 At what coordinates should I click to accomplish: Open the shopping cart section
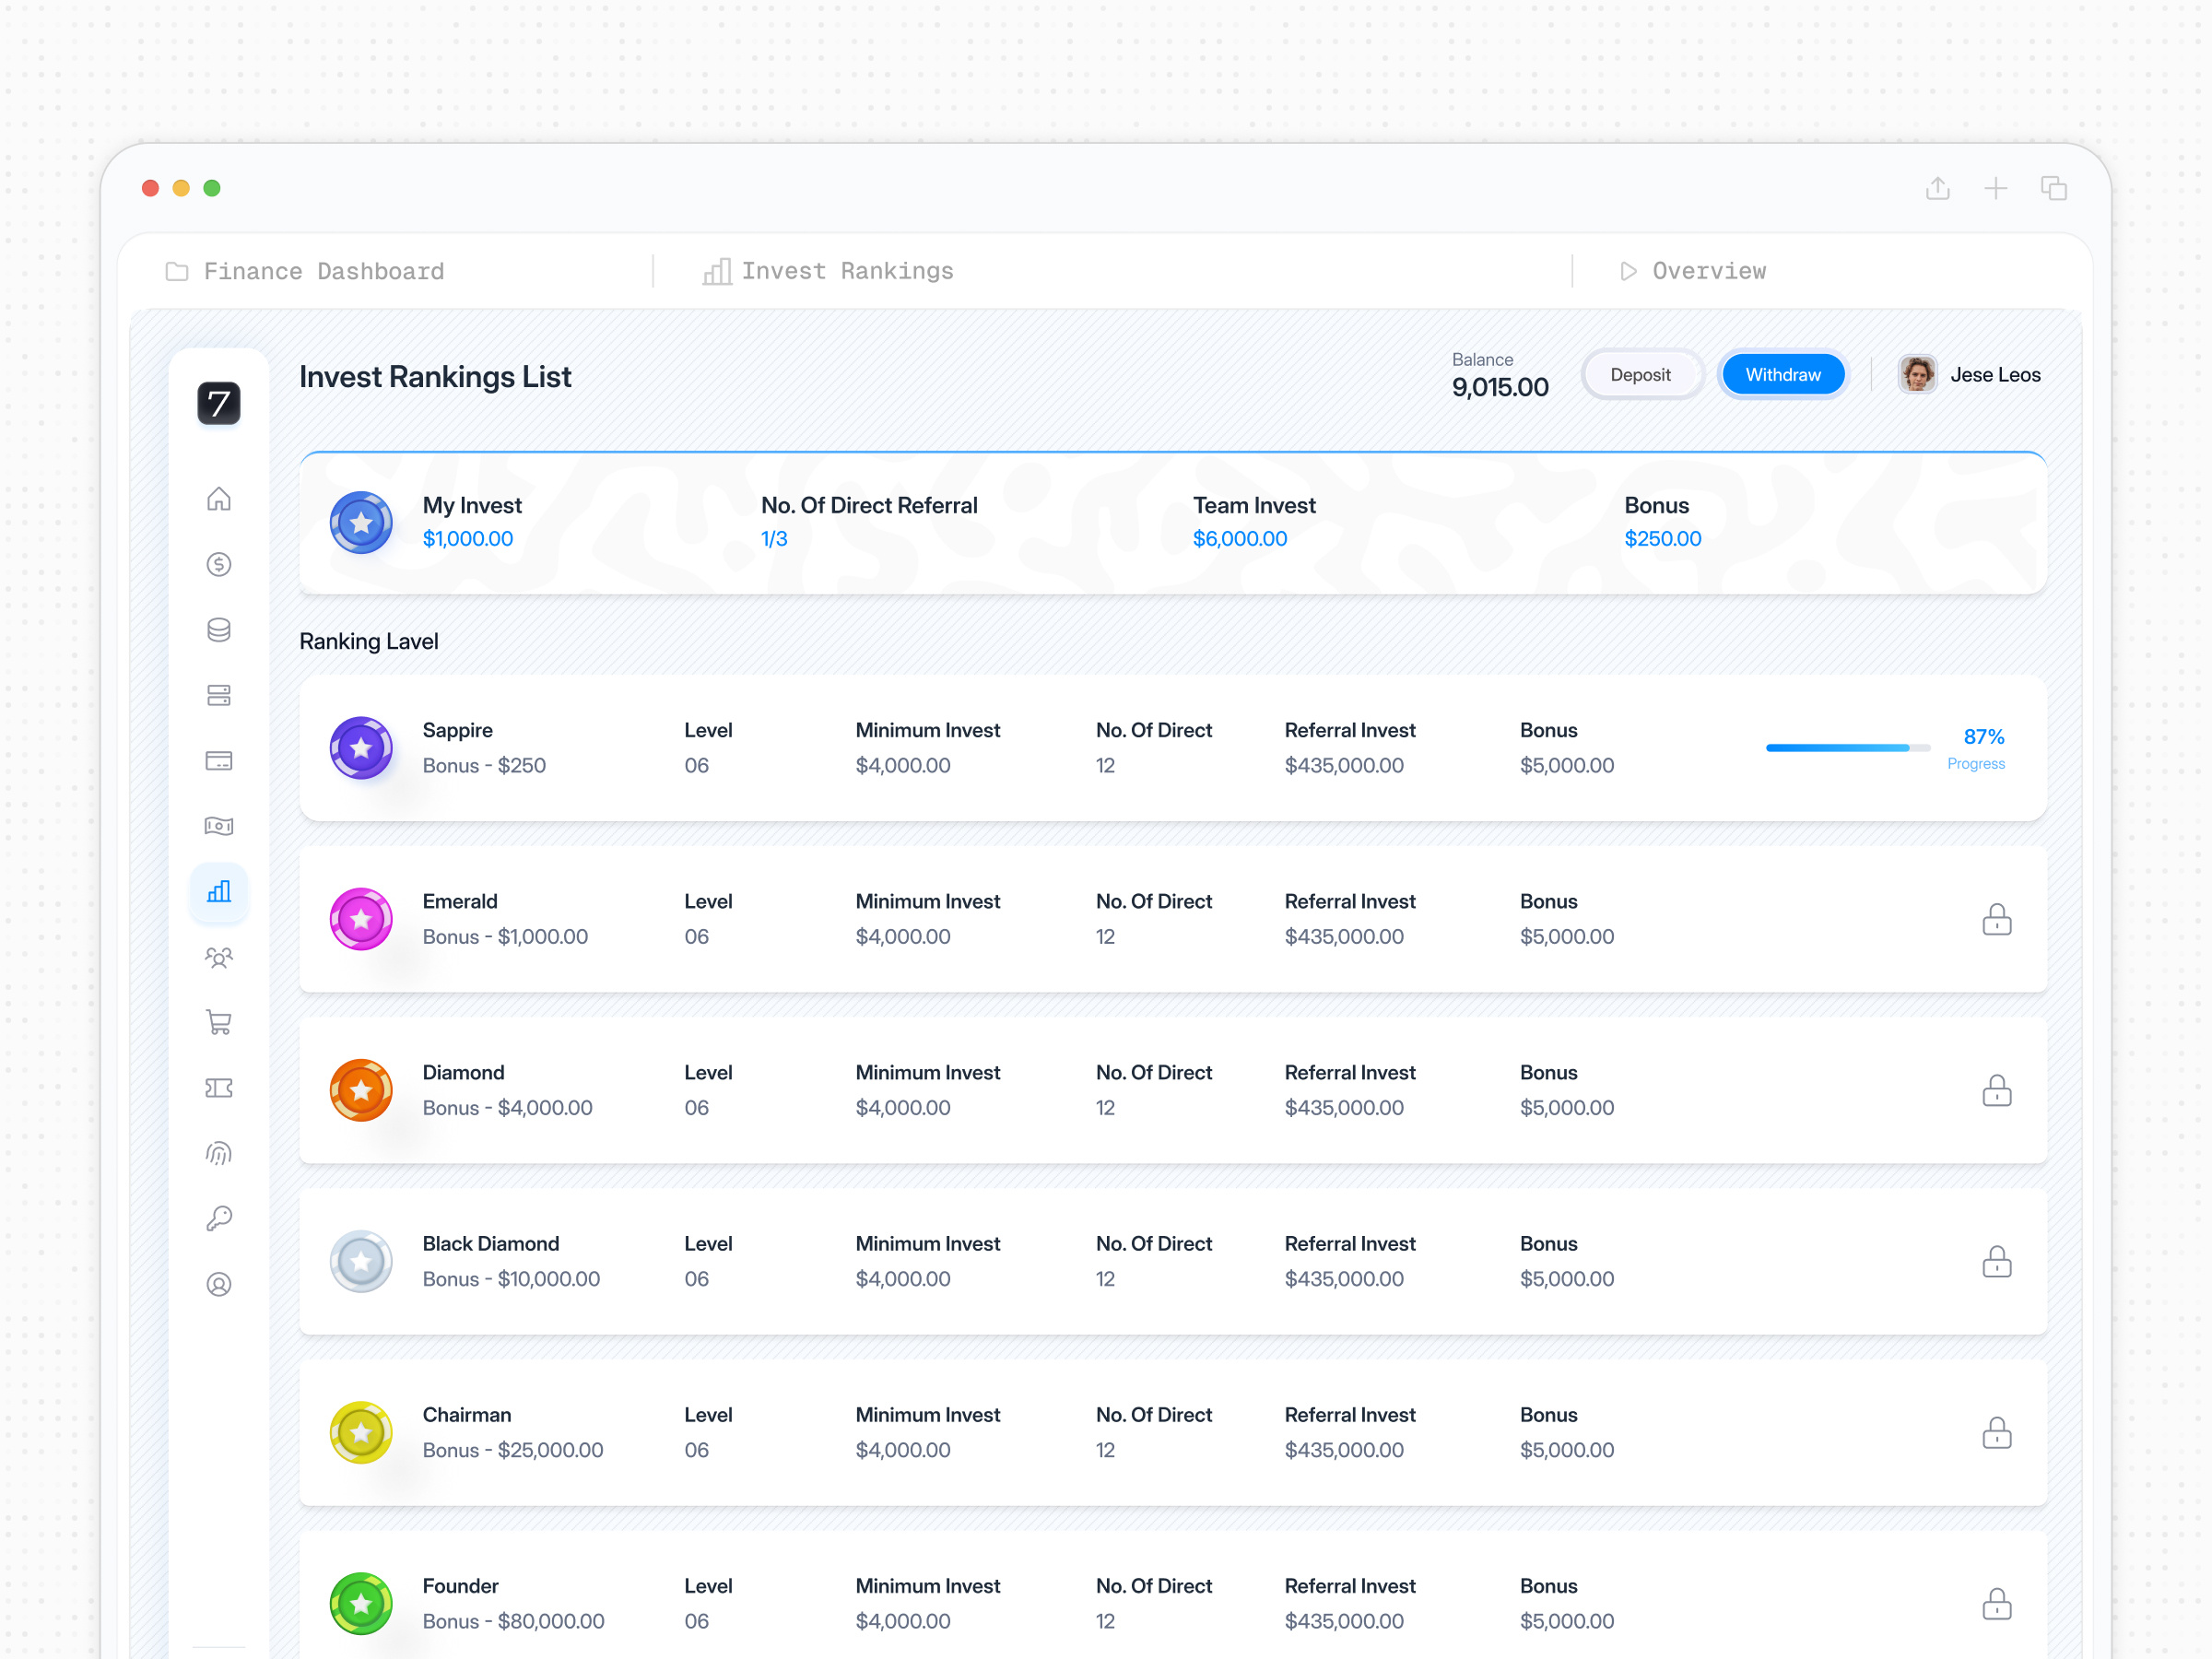pos(219,1021)
